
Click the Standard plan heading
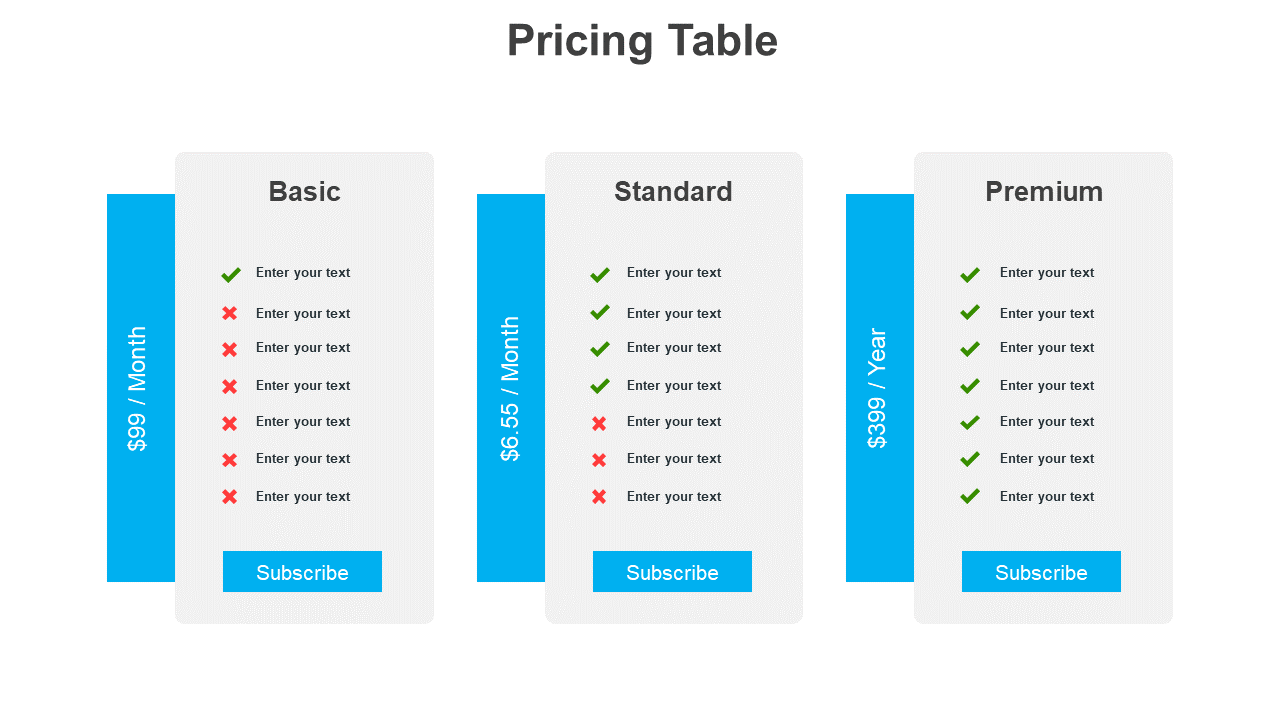[673, 192]
